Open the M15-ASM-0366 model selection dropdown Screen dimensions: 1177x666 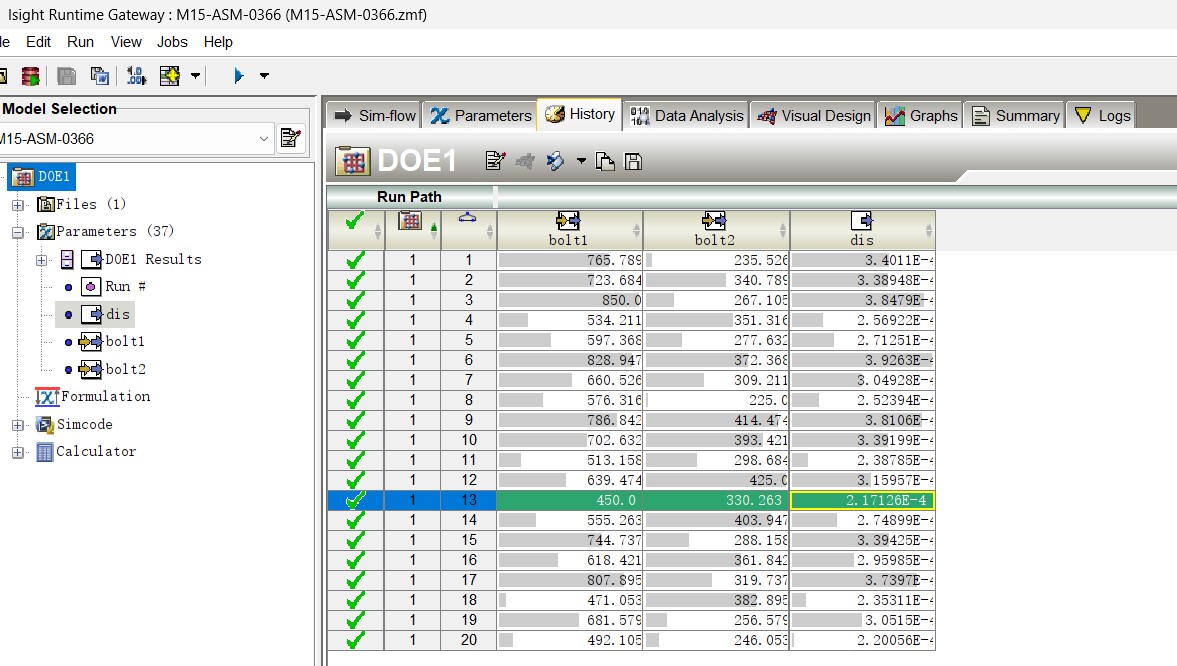pos(264,138)
